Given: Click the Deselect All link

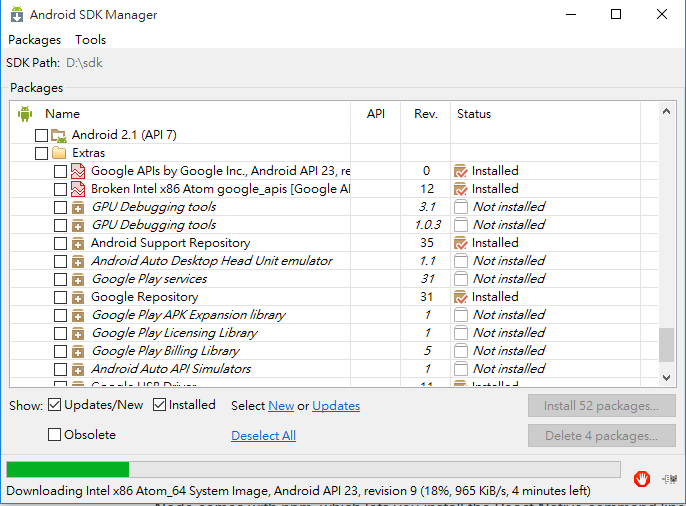Looking at the screenshot, I should click(x=263, y=436).
